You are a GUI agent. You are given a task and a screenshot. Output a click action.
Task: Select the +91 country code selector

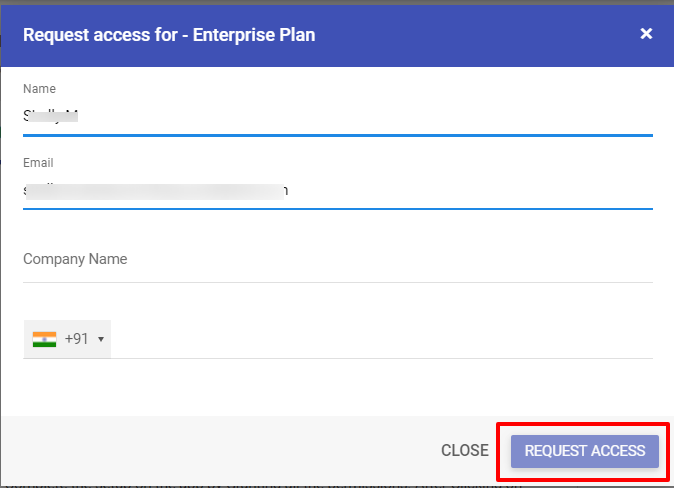pyautogui.click(x=67, y=339)
